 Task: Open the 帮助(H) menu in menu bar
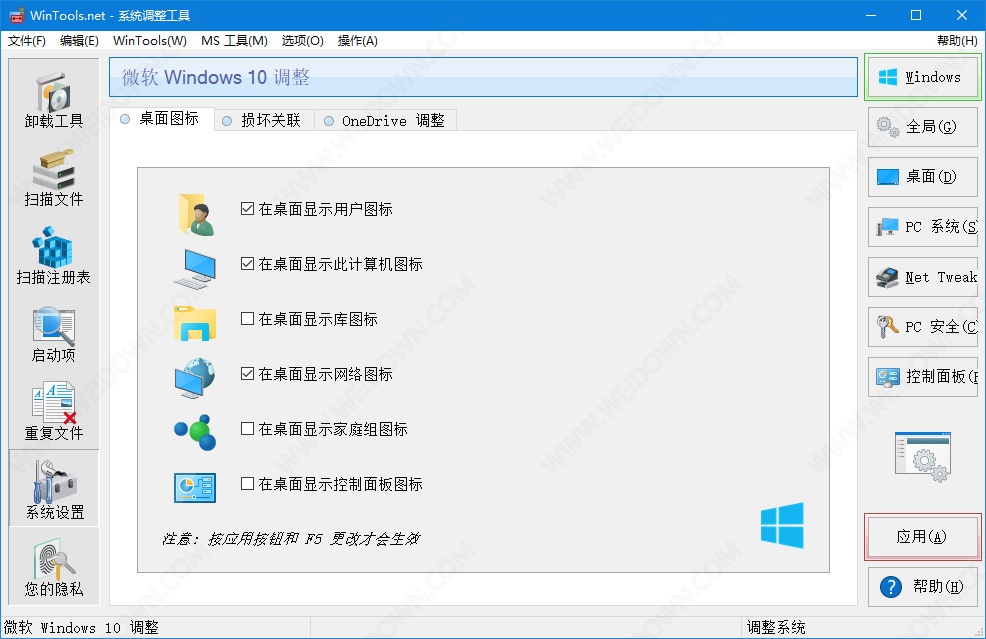957,41
